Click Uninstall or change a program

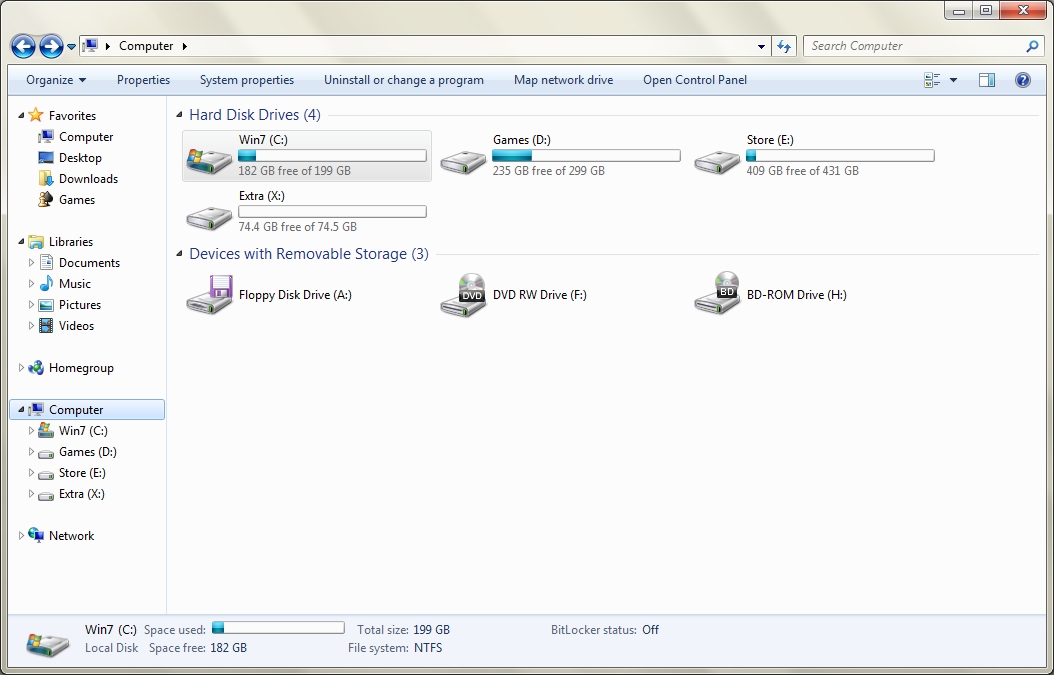coord(404,80)
